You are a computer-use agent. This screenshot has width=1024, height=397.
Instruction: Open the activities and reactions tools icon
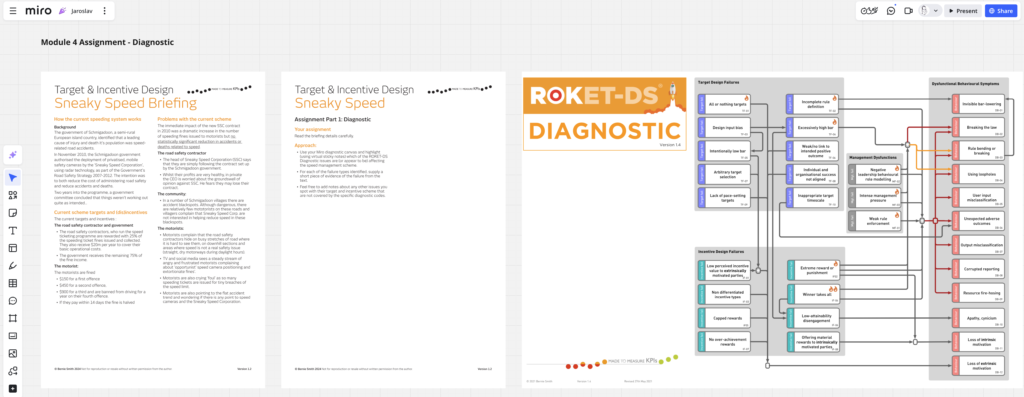(x=868, y=10)
